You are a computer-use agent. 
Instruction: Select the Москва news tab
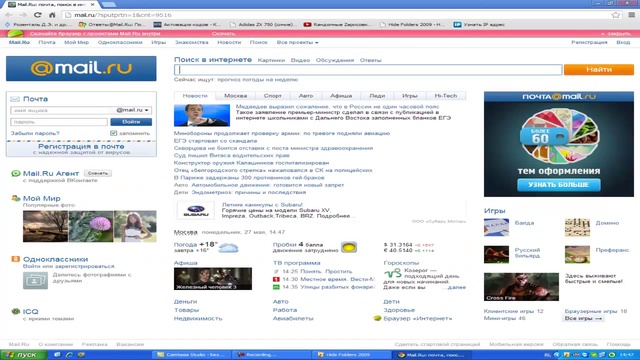pos(236,96)
